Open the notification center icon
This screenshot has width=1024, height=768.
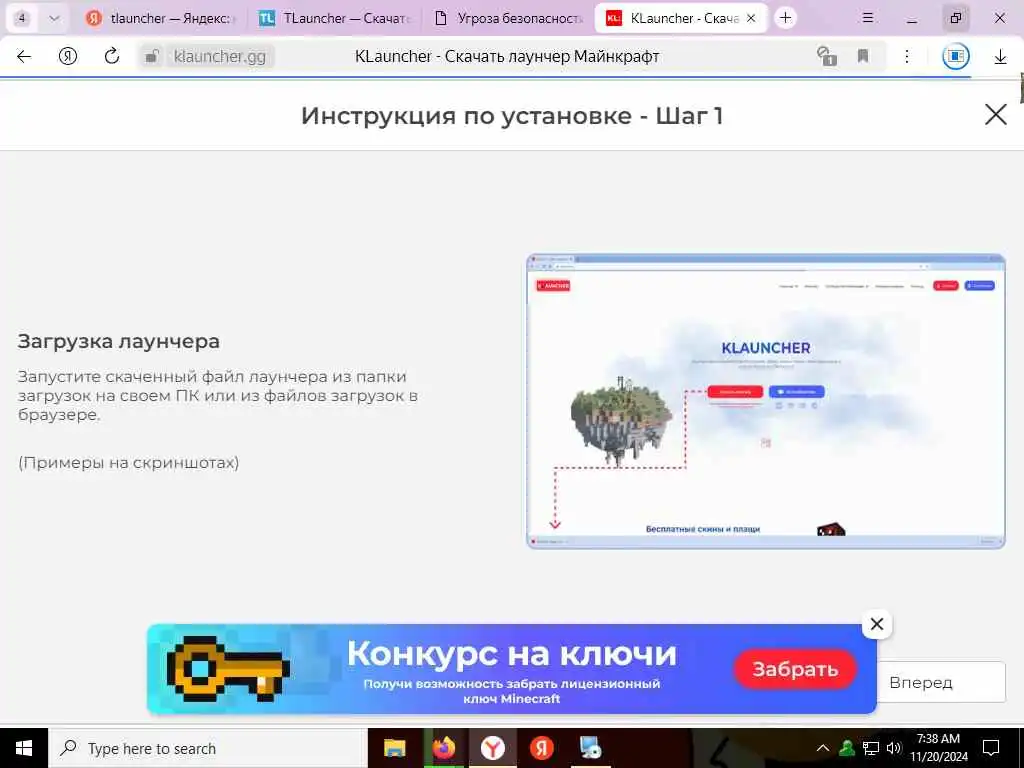991,748
